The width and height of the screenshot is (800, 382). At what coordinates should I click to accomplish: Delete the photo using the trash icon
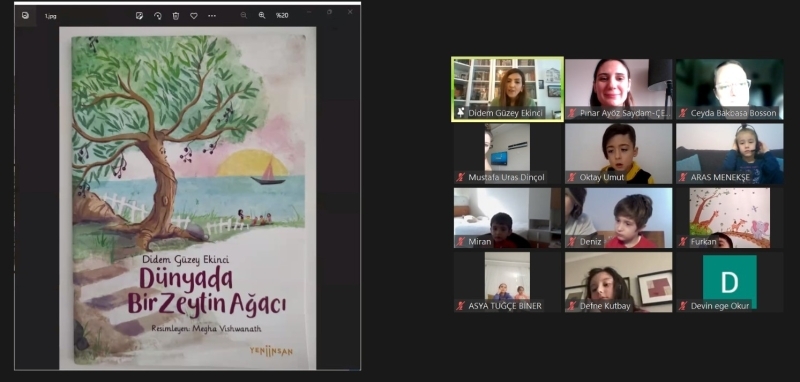(176, 16)
